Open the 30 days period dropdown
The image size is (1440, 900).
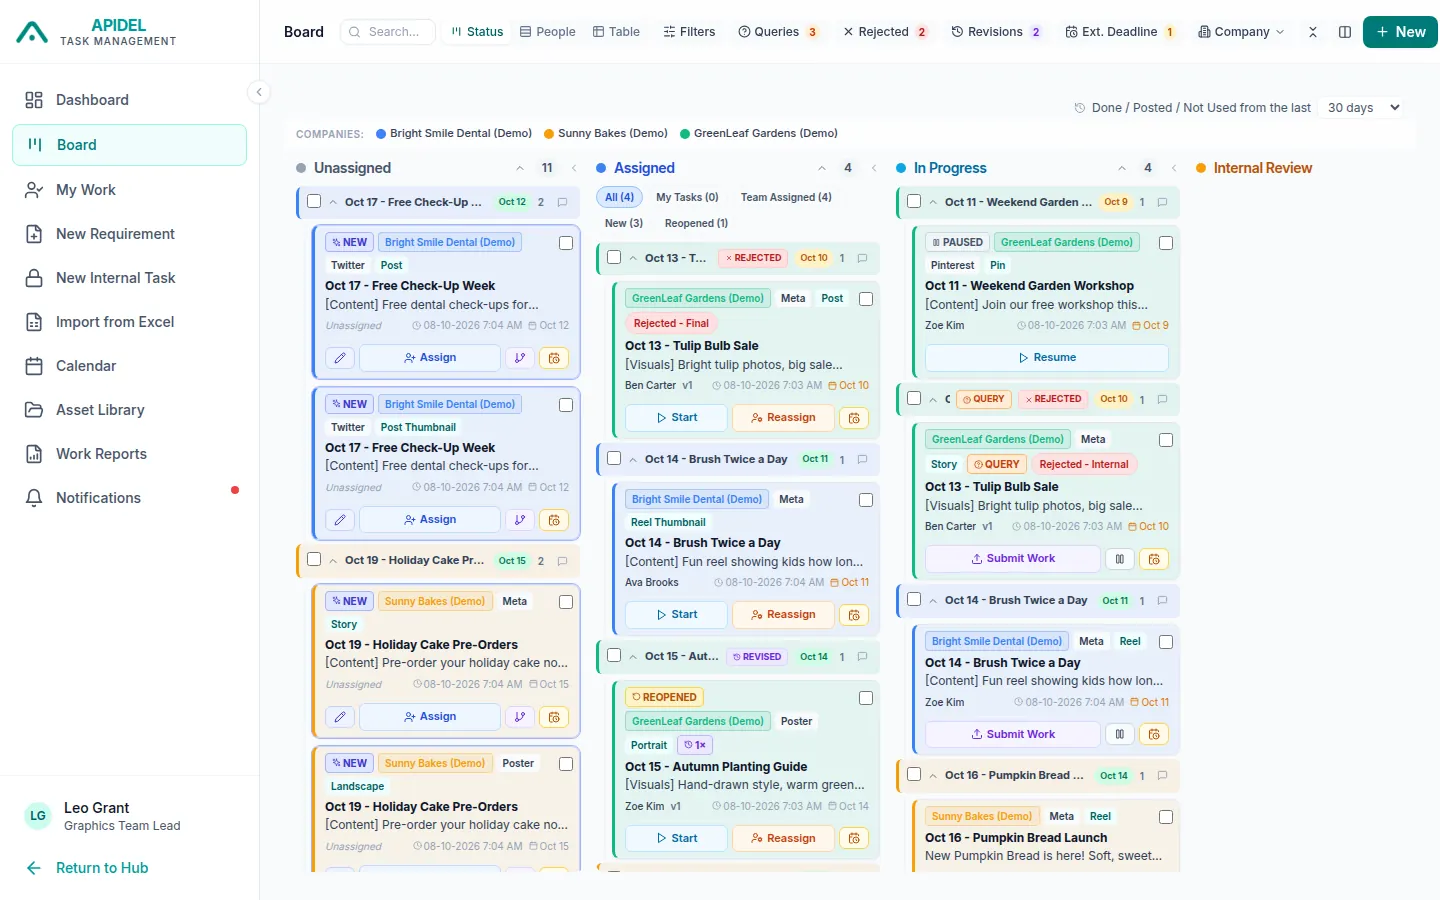(1364, 108)
